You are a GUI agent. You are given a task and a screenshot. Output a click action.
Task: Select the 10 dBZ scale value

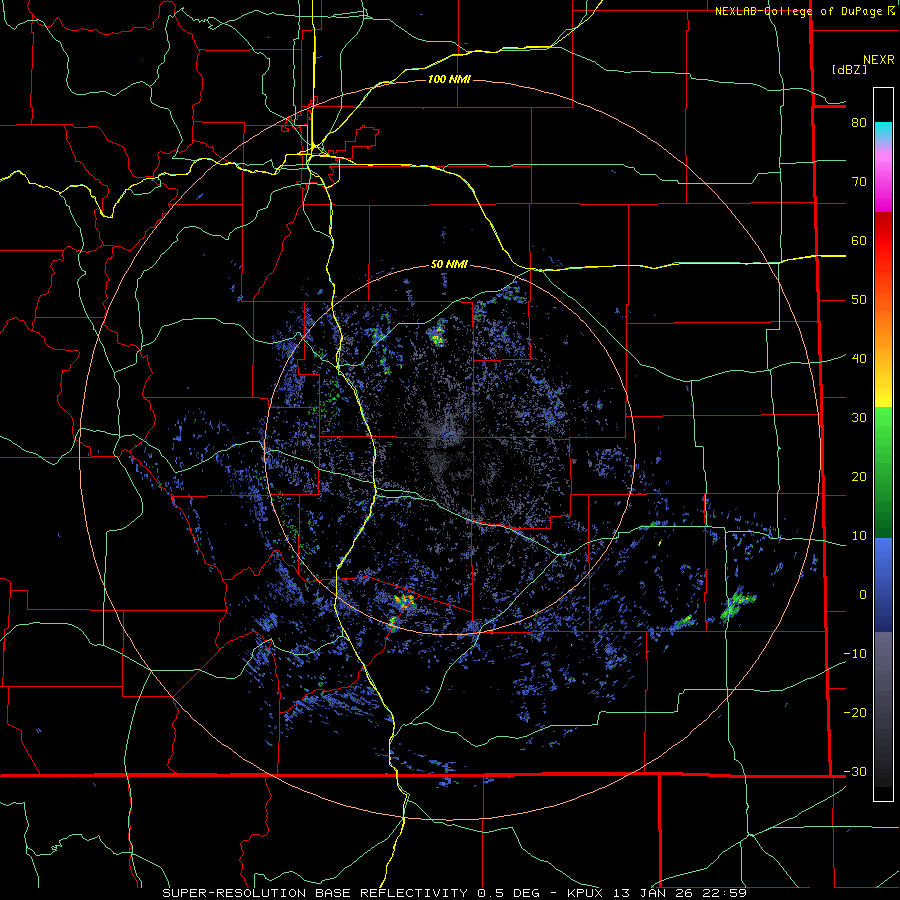coord(859,536)
